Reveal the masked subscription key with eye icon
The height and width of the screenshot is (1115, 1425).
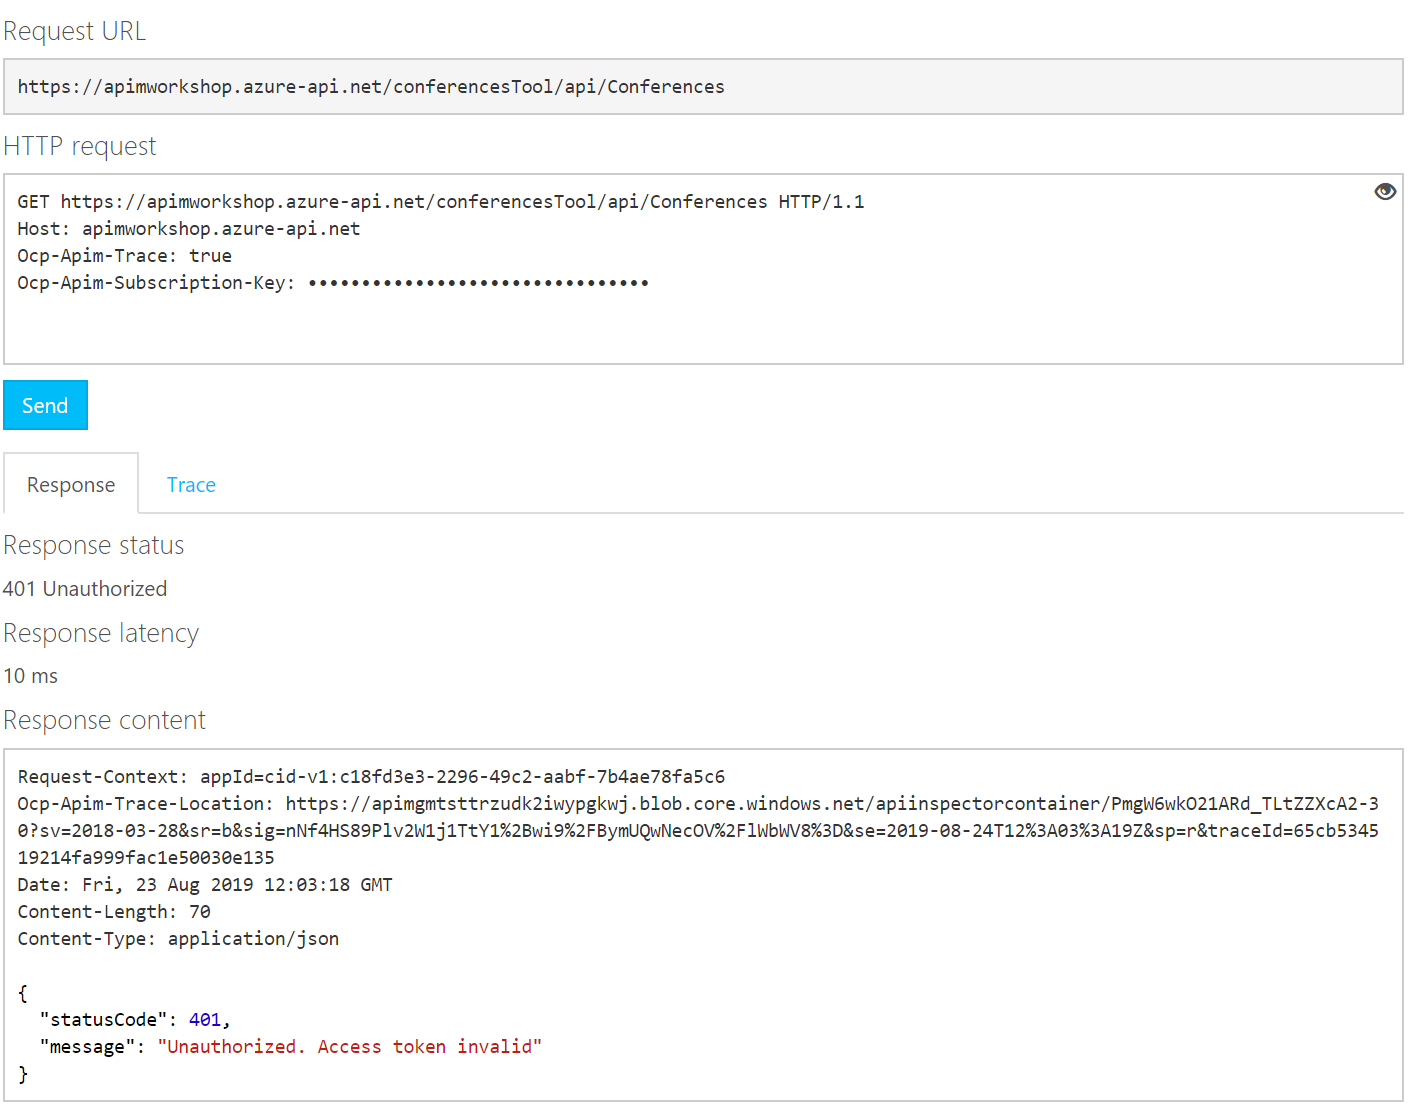(1384, 192)
